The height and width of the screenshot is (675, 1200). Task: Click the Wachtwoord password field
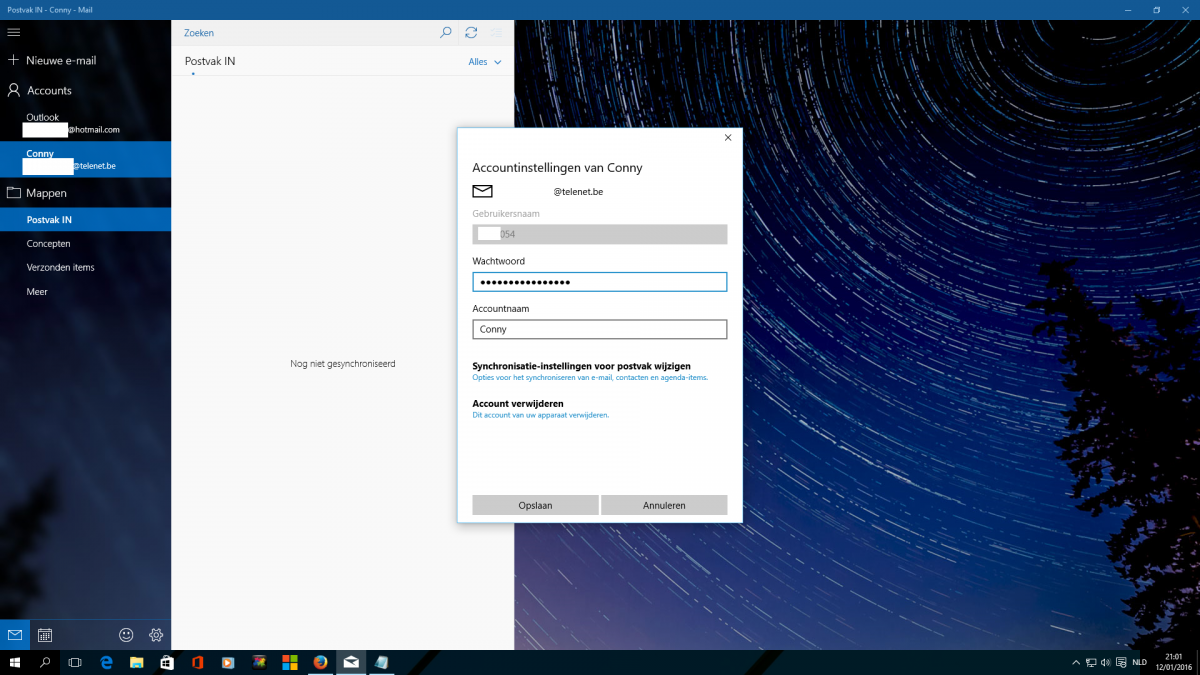[x=600, y=282]
